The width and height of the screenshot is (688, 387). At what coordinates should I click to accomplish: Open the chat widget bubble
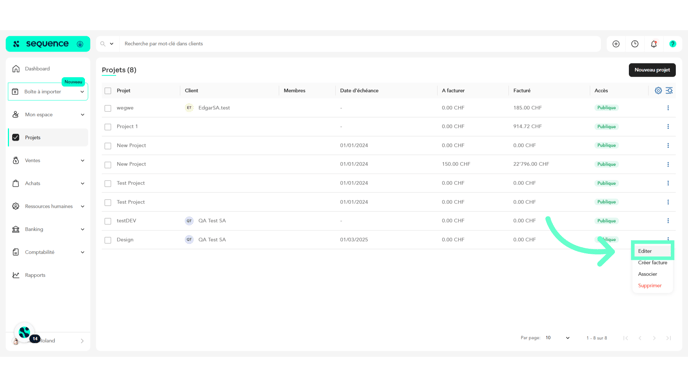click(24, 333)
